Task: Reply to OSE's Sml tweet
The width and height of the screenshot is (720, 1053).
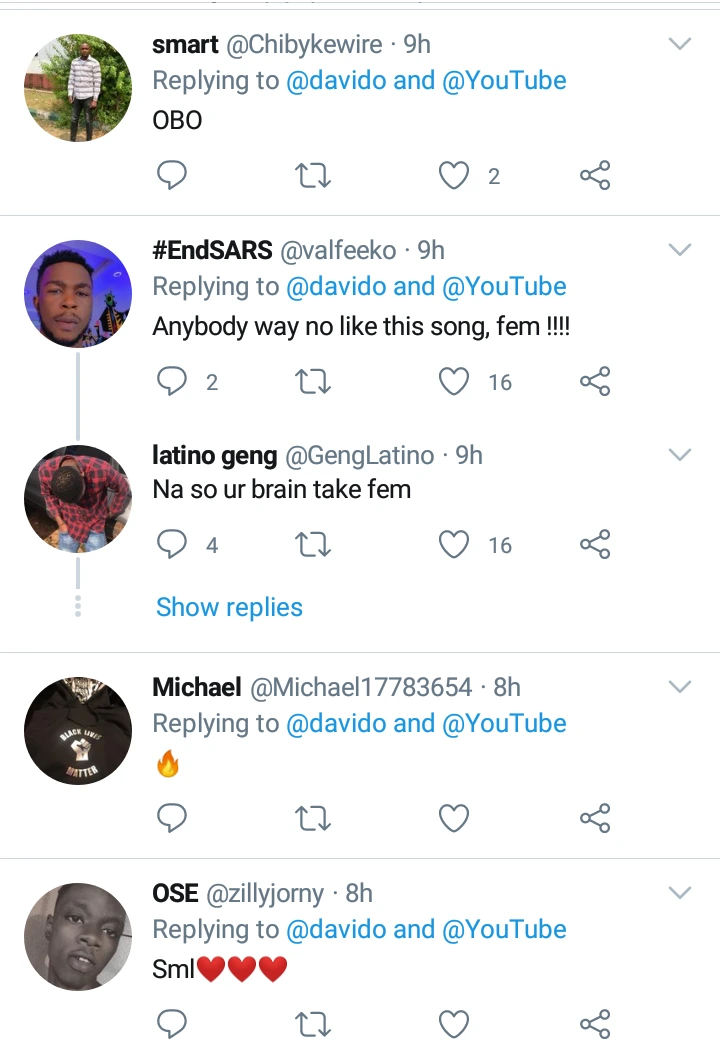Action: tap(173, 1024)
